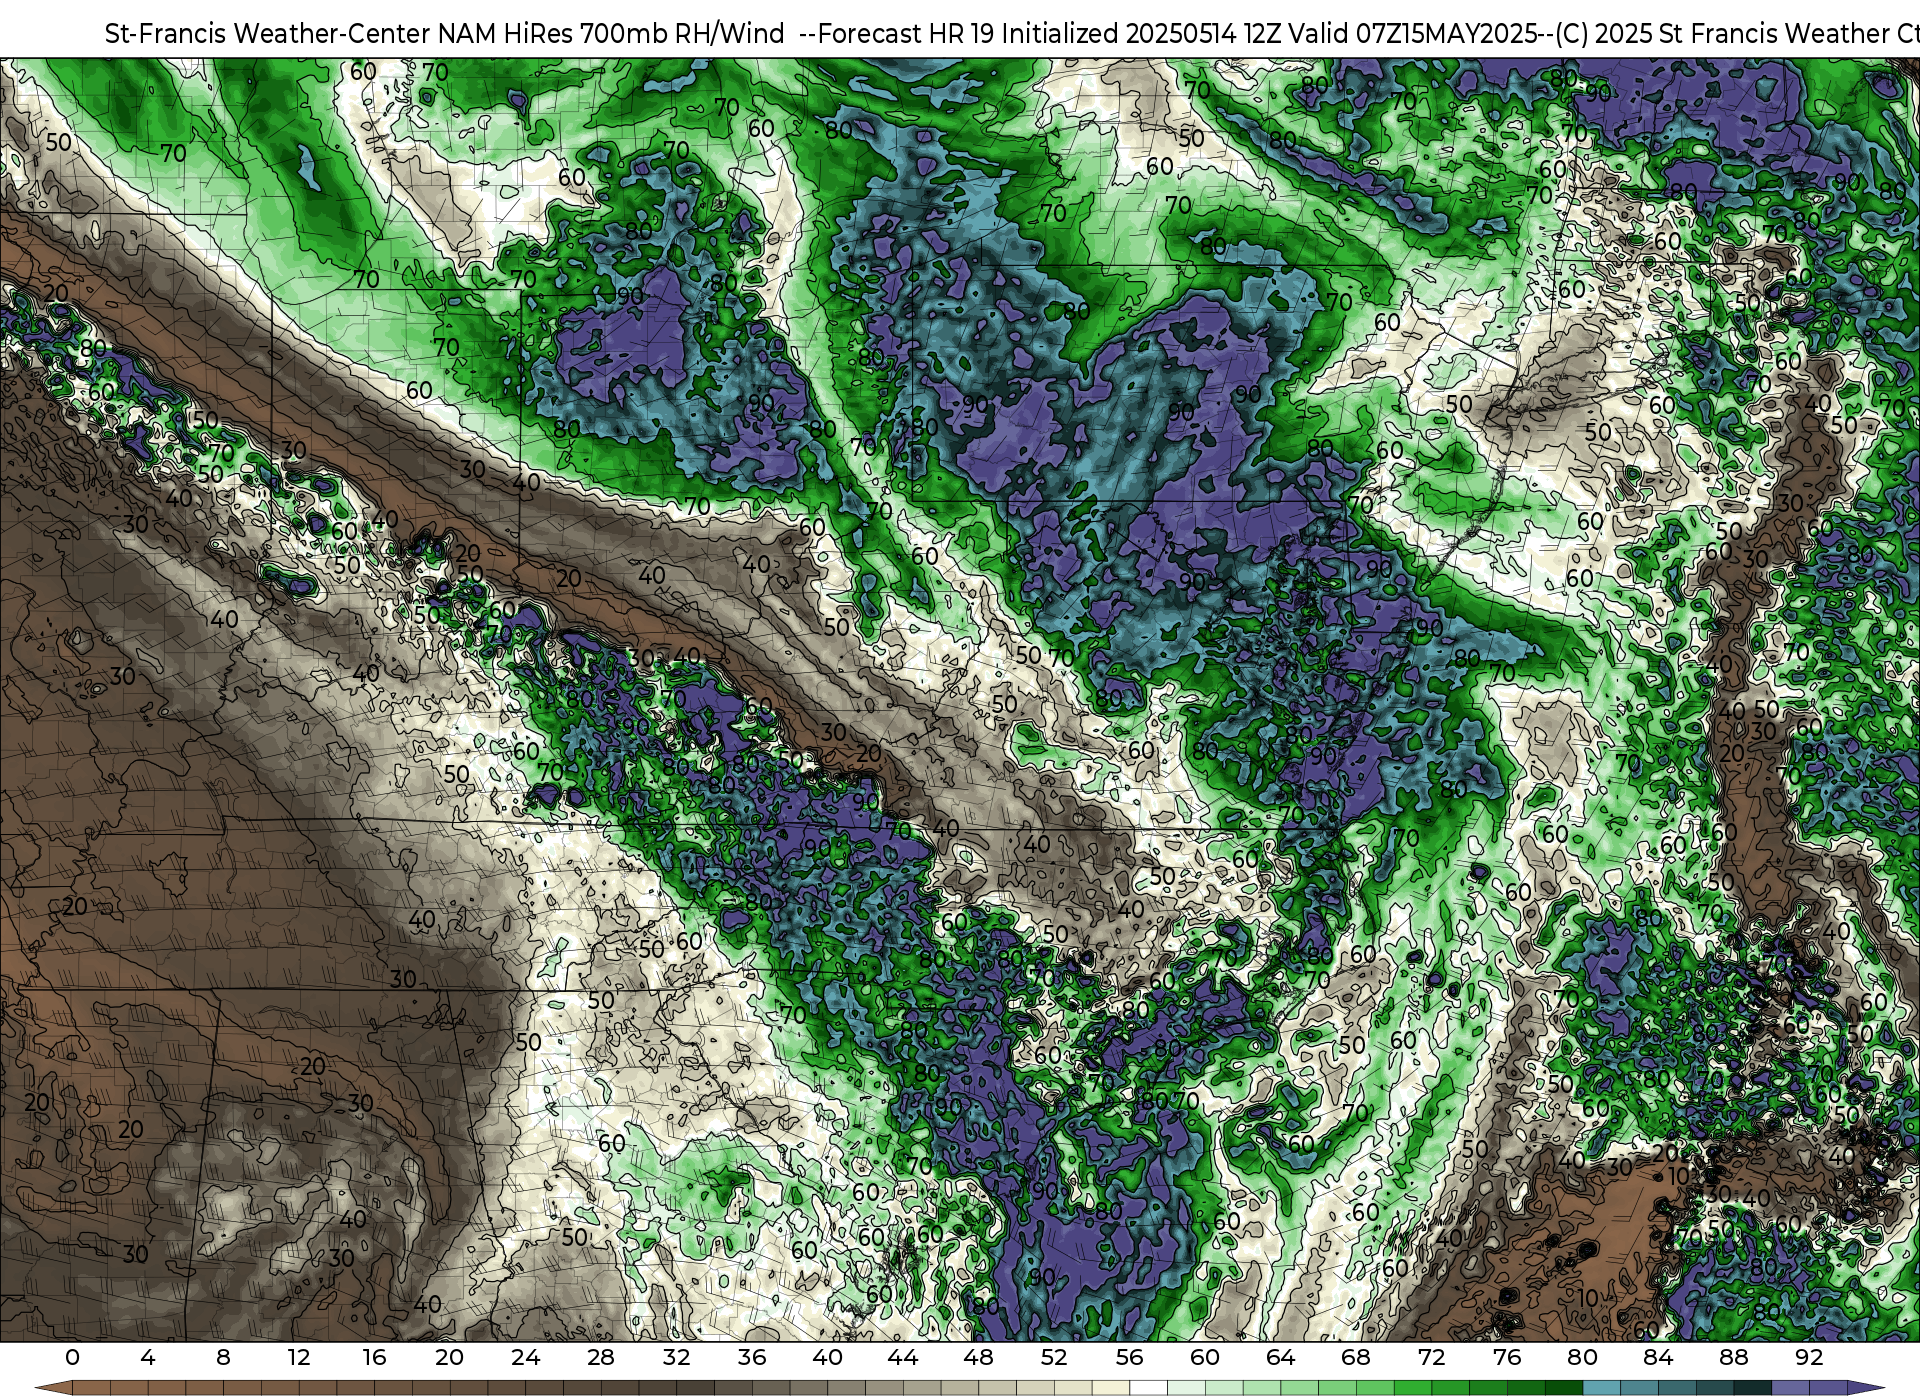Viewport: 1920px width, 1400px height.
Task: Click the color bar label '4'
Action: pyautogui.click(x=148, y=1357)
